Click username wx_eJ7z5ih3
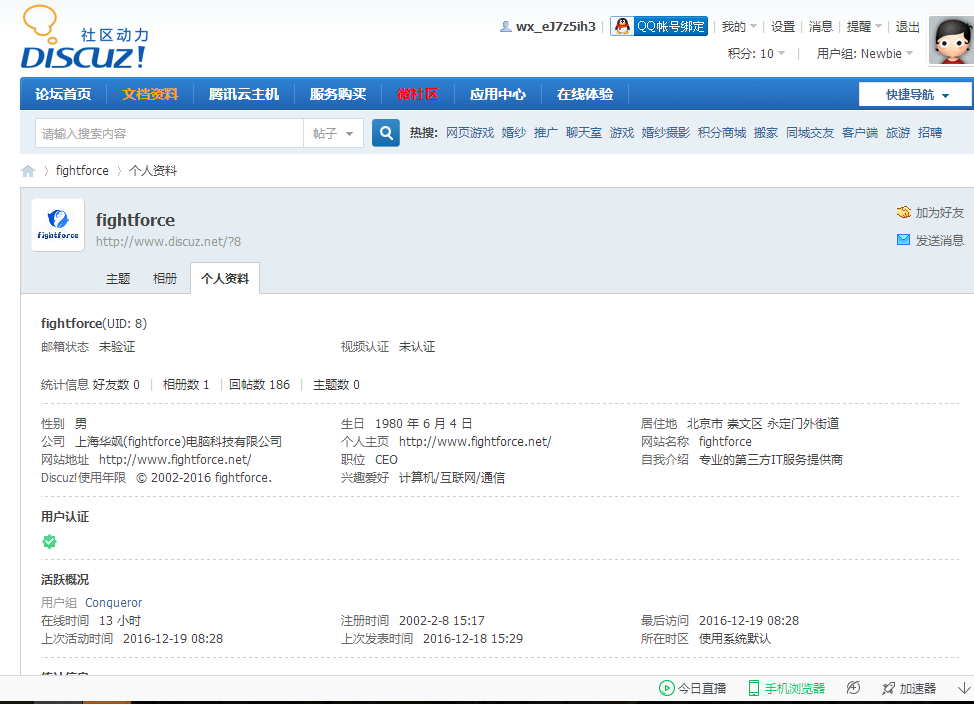This screenshot has height=704, width=974. 555,27
